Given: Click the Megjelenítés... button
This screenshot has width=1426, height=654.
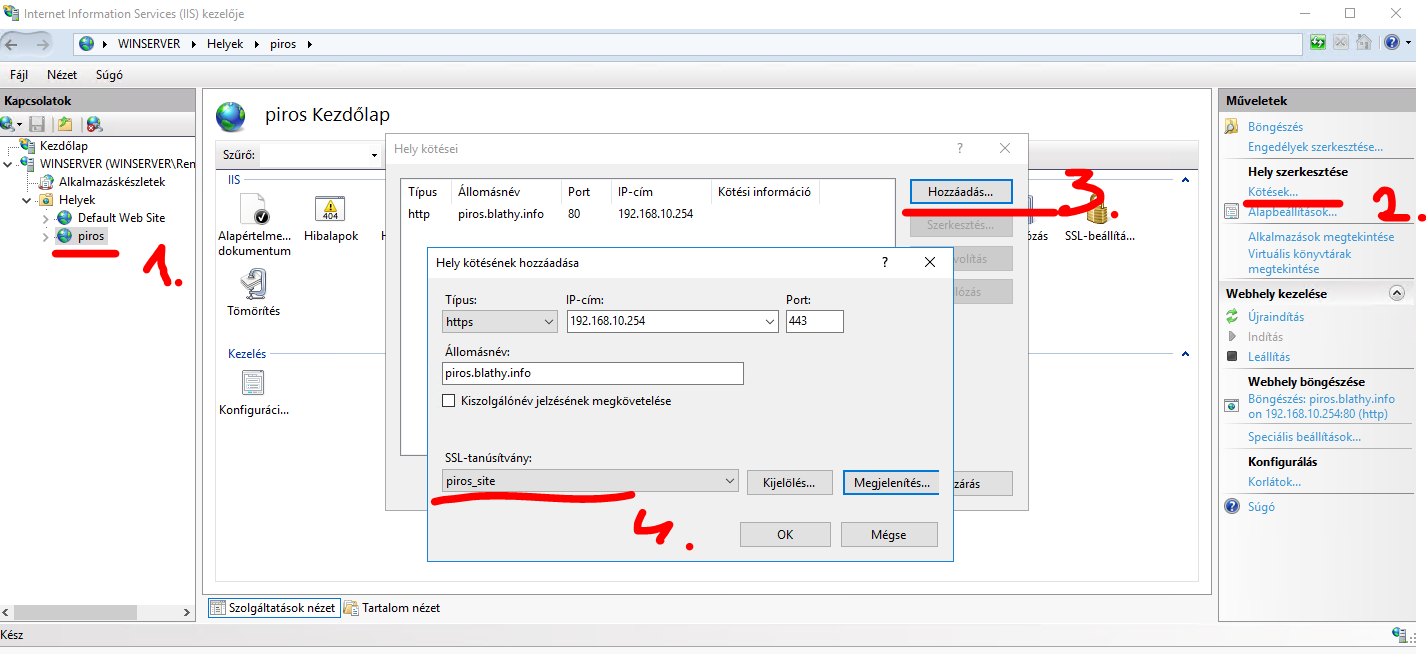Looking at the screenshot, I should 891,482.
